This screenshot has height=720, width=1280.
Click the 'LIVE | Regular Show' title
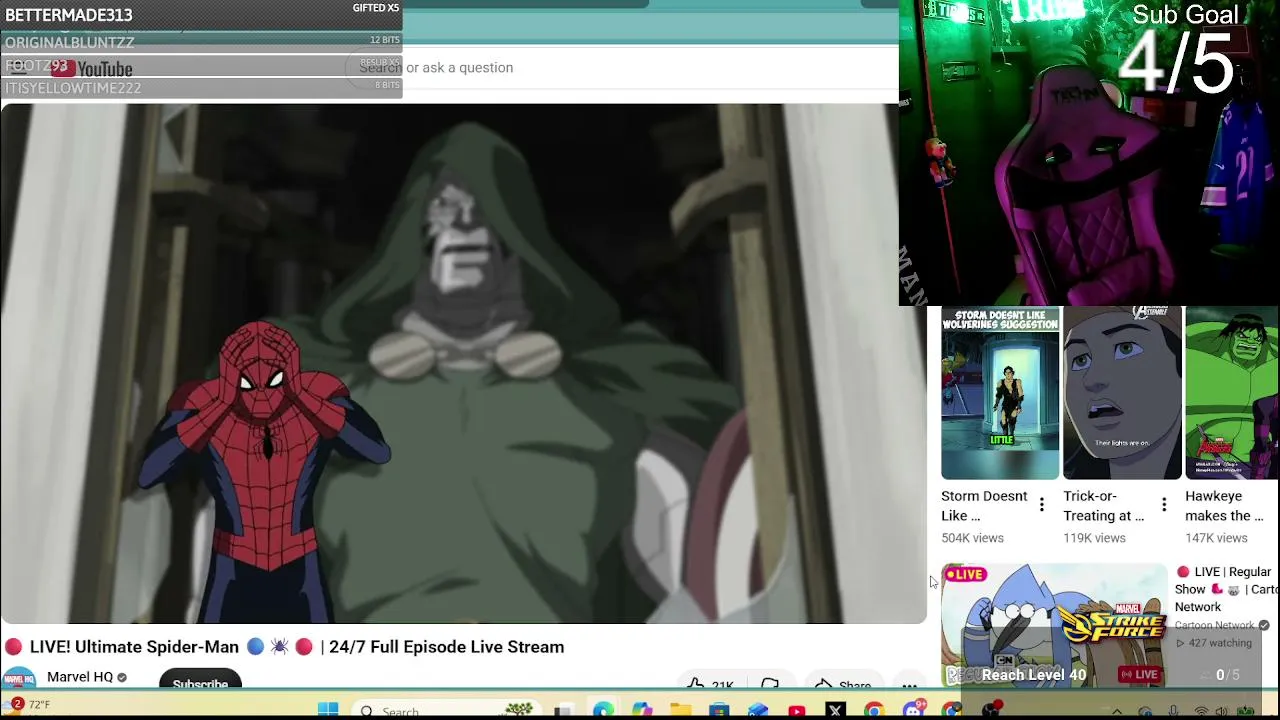(1226, 589)
